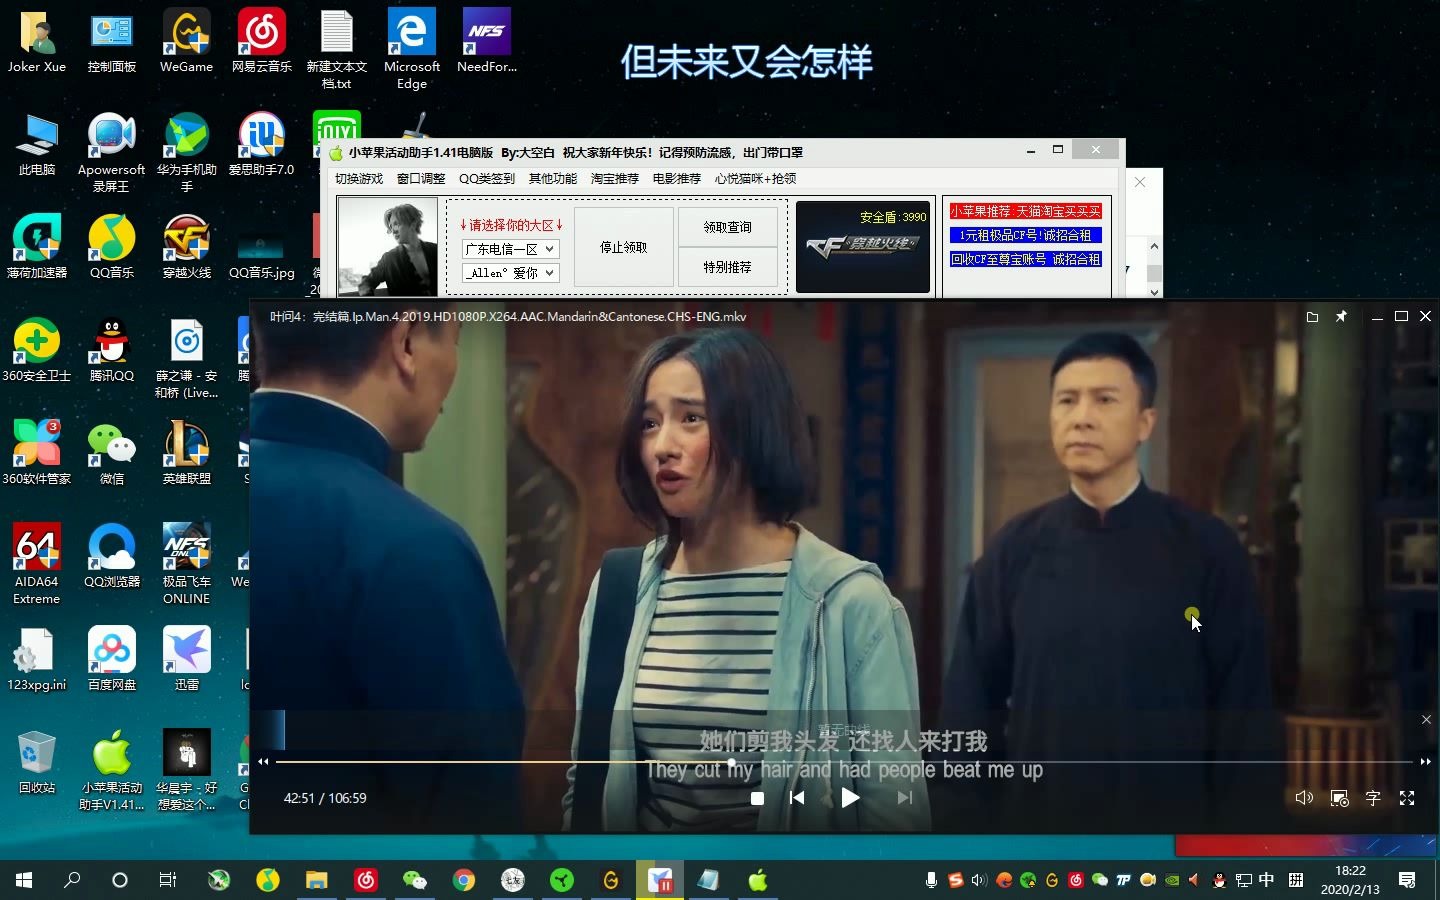Click the CrossFire 穿越火线 banner image

point(863,248)
